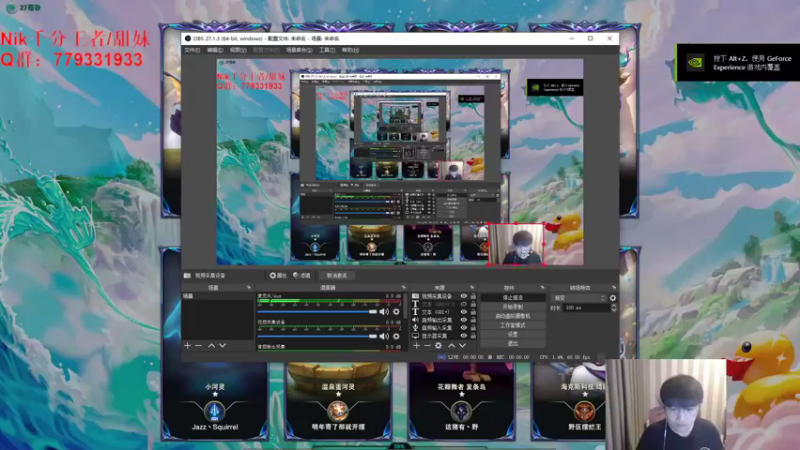Viewport: 800px width, 450px height.
Task: Click the 开始录制 button in Controls
Action: (513, 307)
